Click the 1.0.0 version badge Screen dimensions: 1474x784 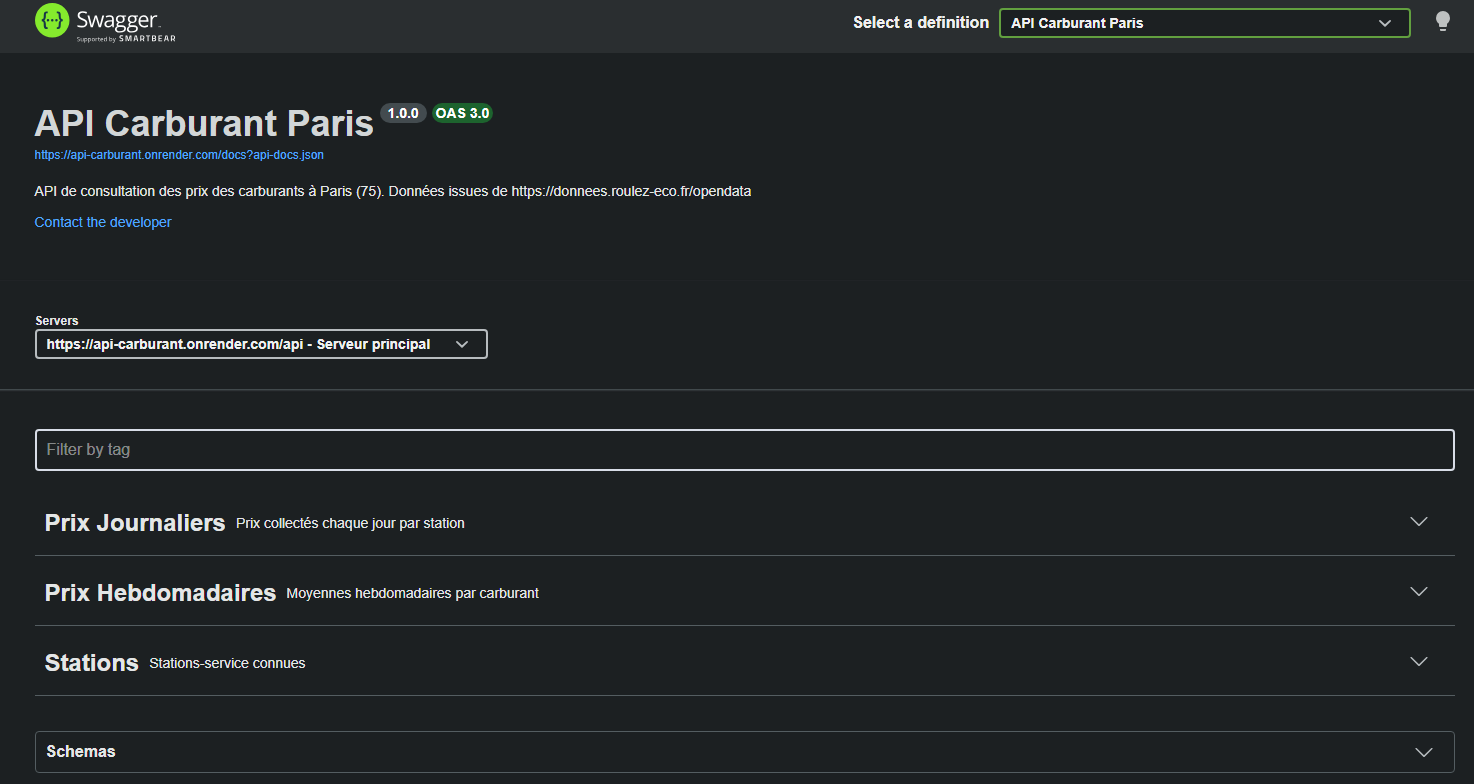click(x=403, y=113)
